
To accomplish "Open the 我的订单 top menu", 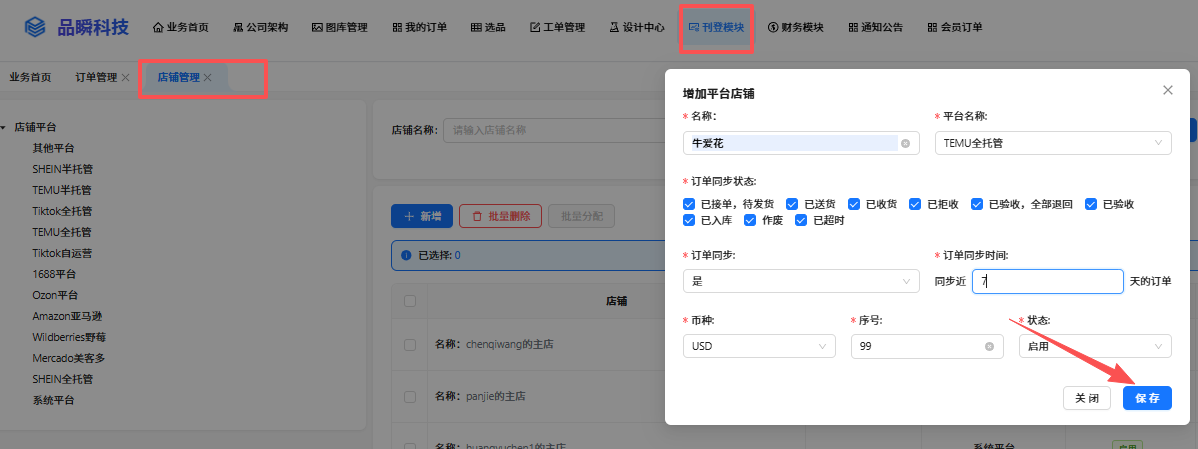I will (x=419, y=27).
